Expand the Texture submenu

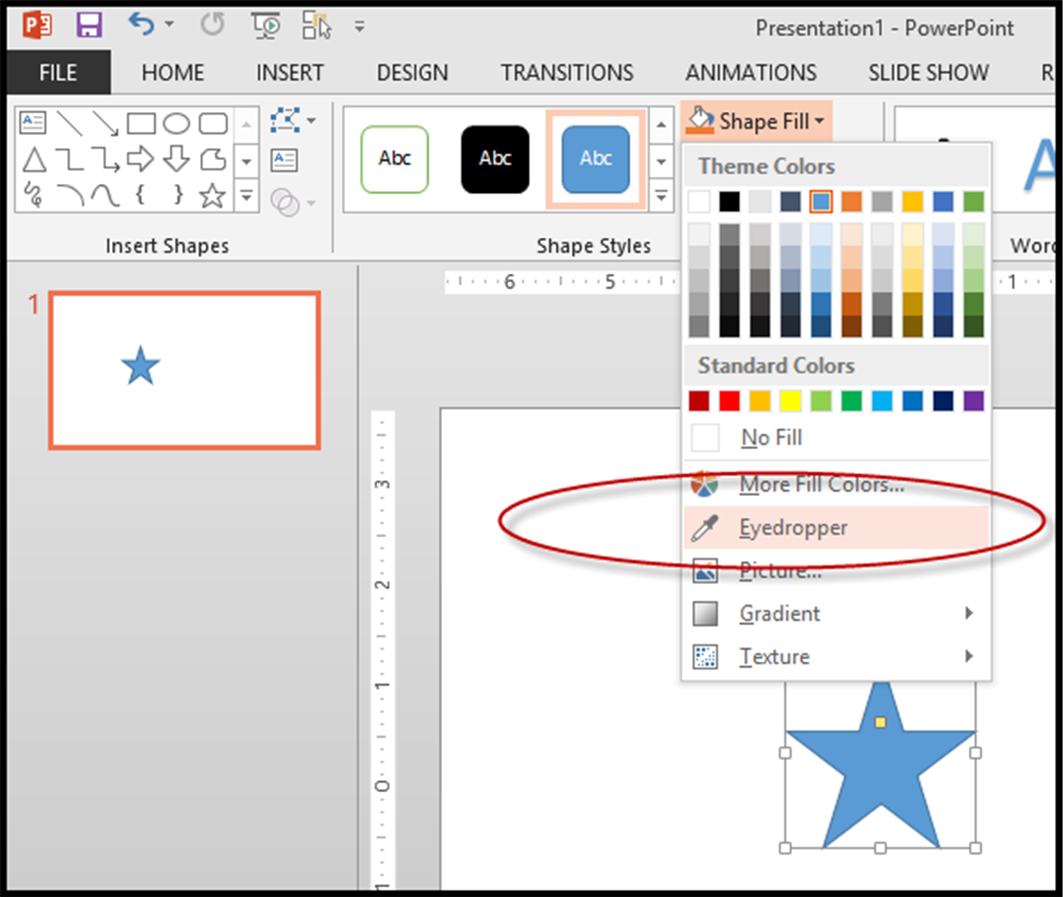click(836, 656)
